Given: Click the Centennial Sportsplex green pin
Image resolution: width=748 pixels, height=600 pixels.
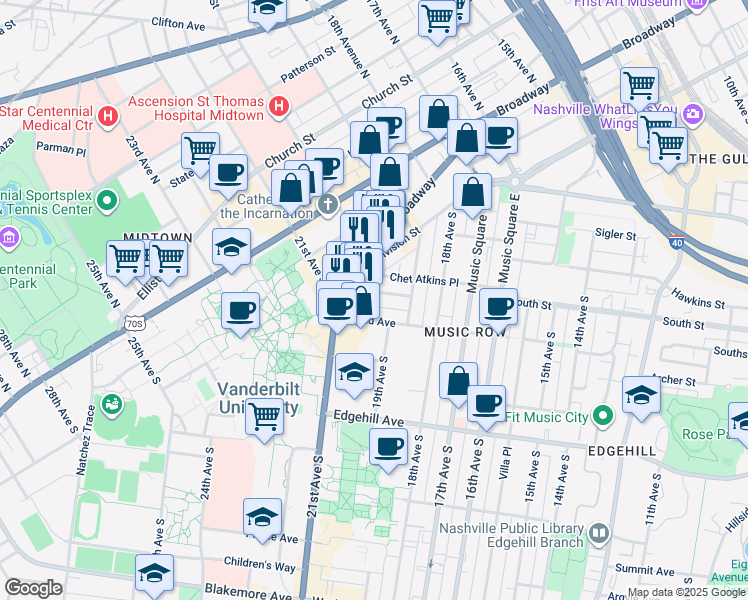Looking at the screenshot, I should [107, 201].
